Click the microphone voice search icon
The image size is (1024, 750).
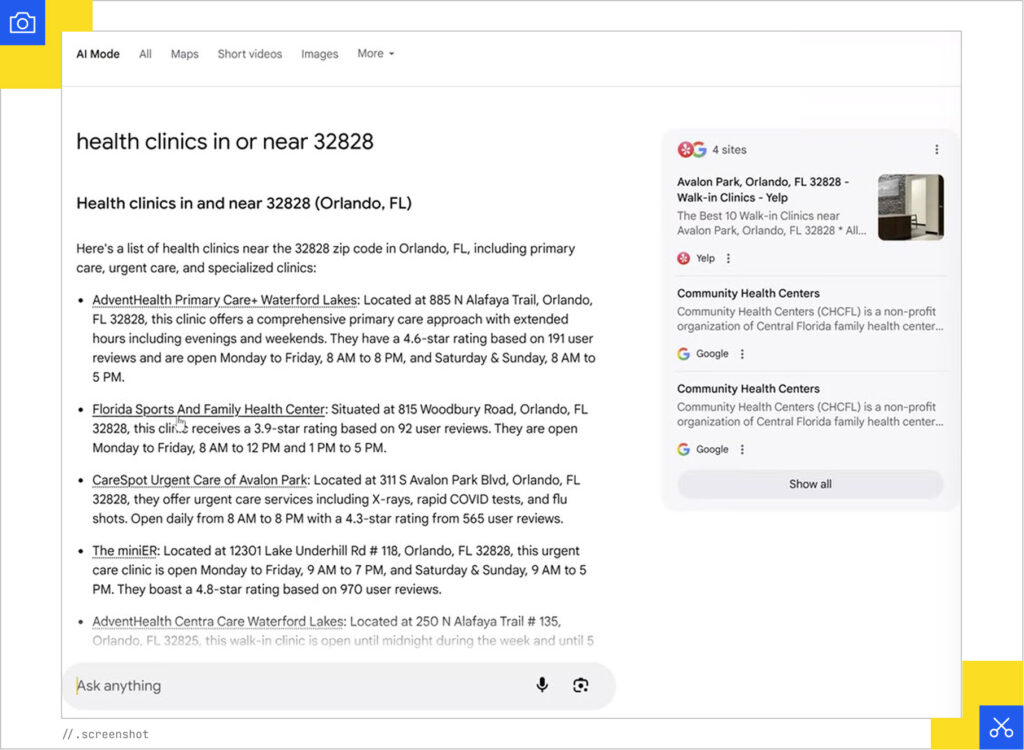pyautogui.click(x=542, y=685)
